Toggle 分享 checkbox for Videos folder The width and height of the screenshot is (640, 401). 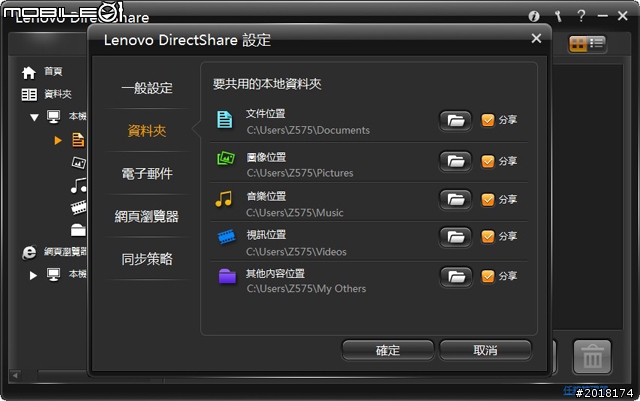point(488,236)
